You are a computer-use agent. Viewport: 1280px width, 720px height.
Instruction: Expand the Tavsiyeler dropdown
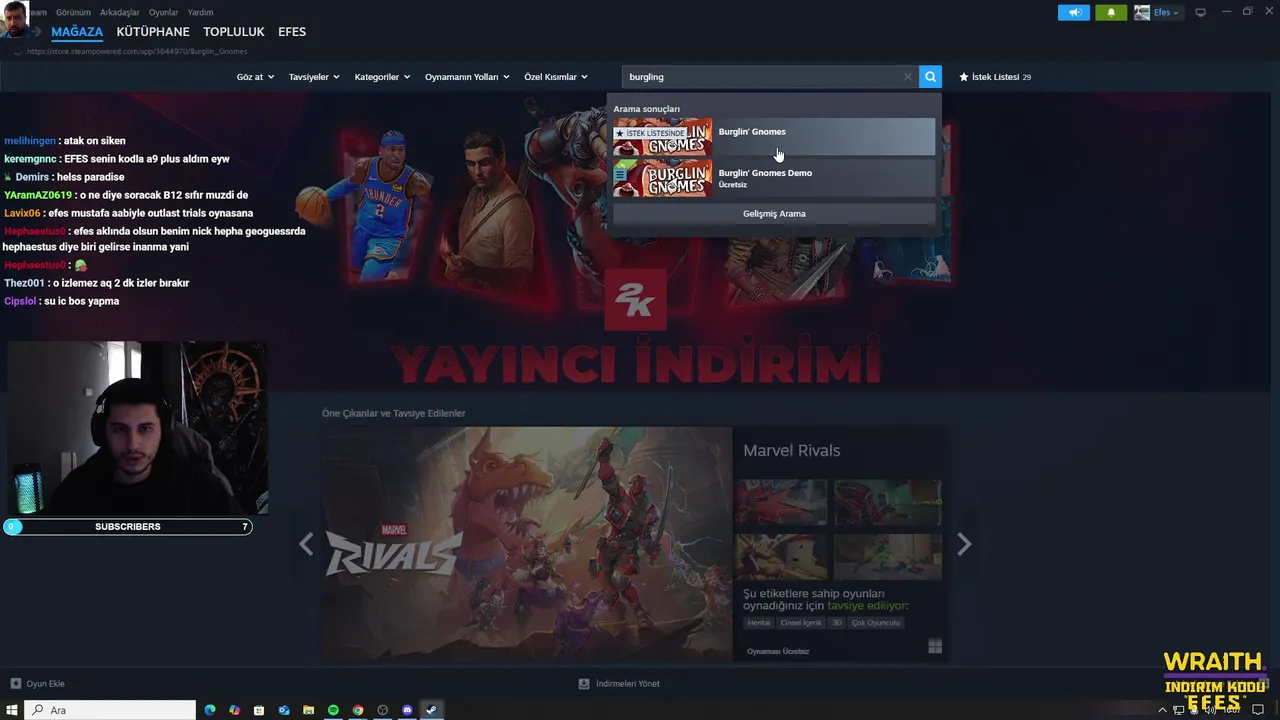pos(314,77)
